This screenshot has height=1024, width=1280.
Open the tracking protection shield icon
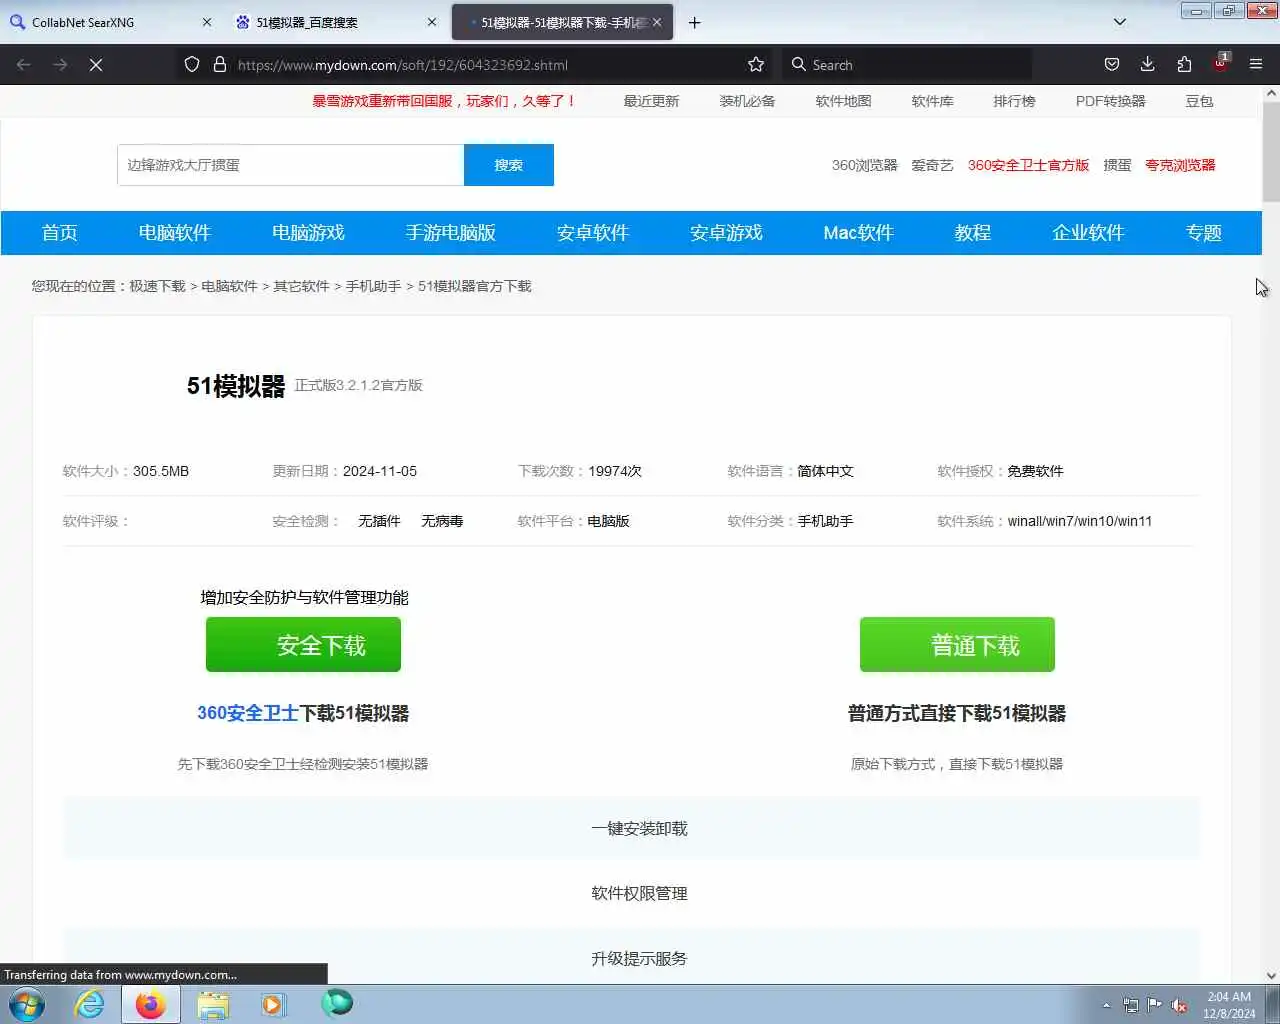192,64
